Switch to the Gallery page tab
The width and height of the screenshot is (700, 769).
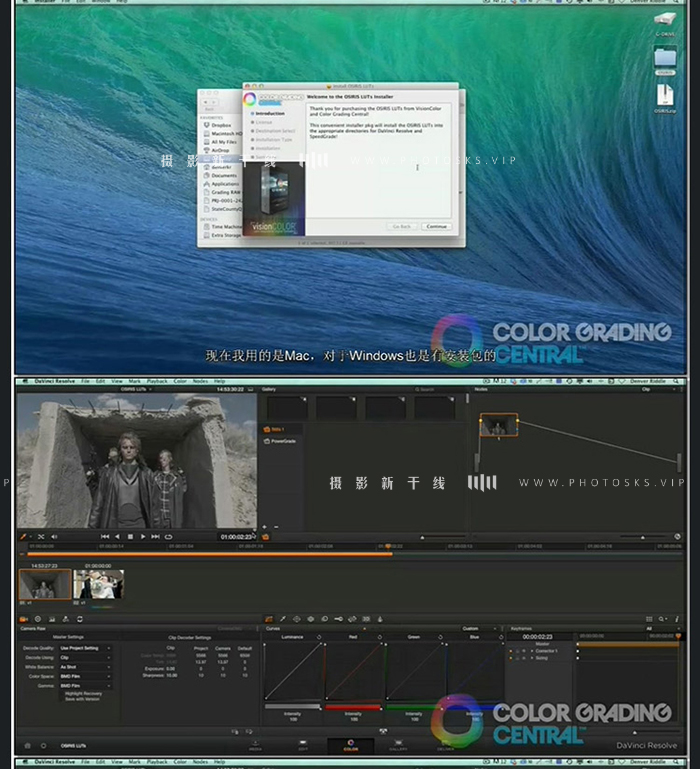(398, 745)
